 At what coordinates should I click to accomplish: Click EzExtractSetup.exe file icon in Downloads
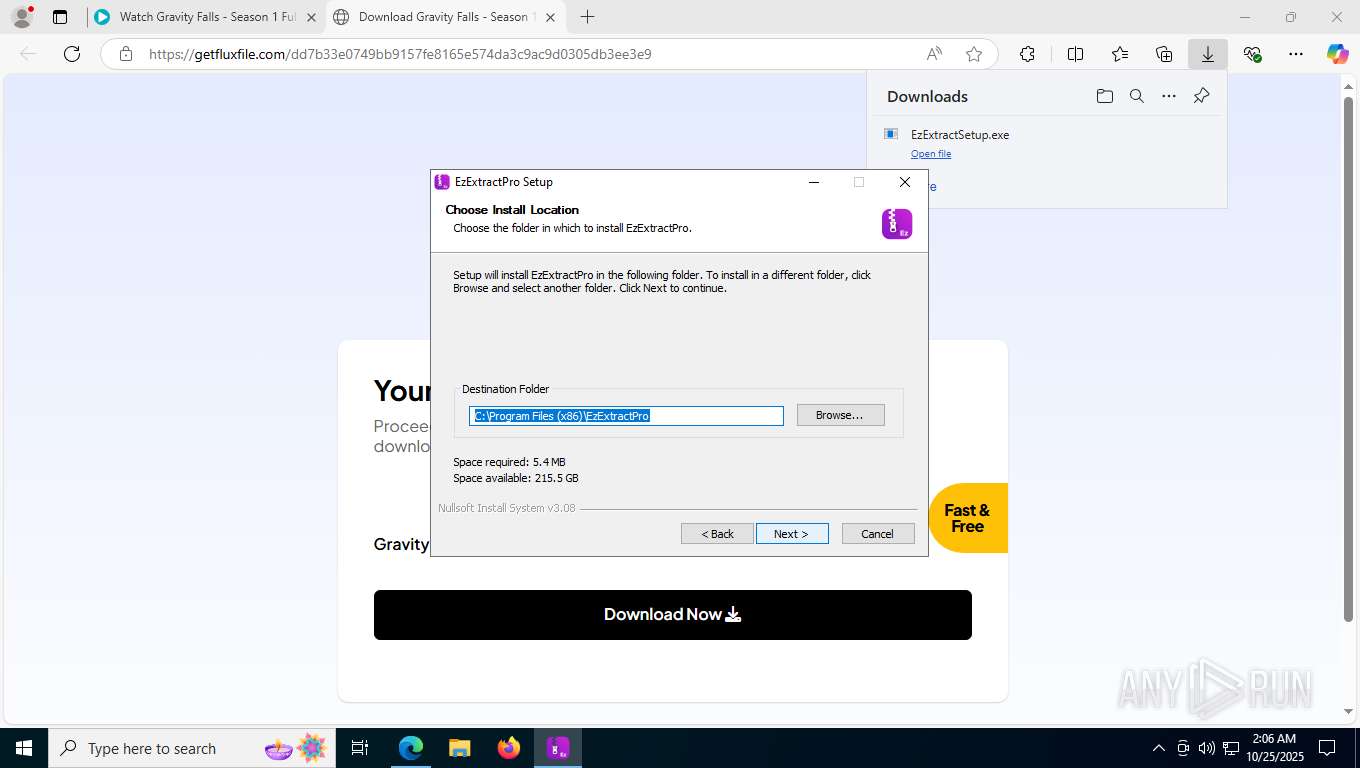pos(891,134)
